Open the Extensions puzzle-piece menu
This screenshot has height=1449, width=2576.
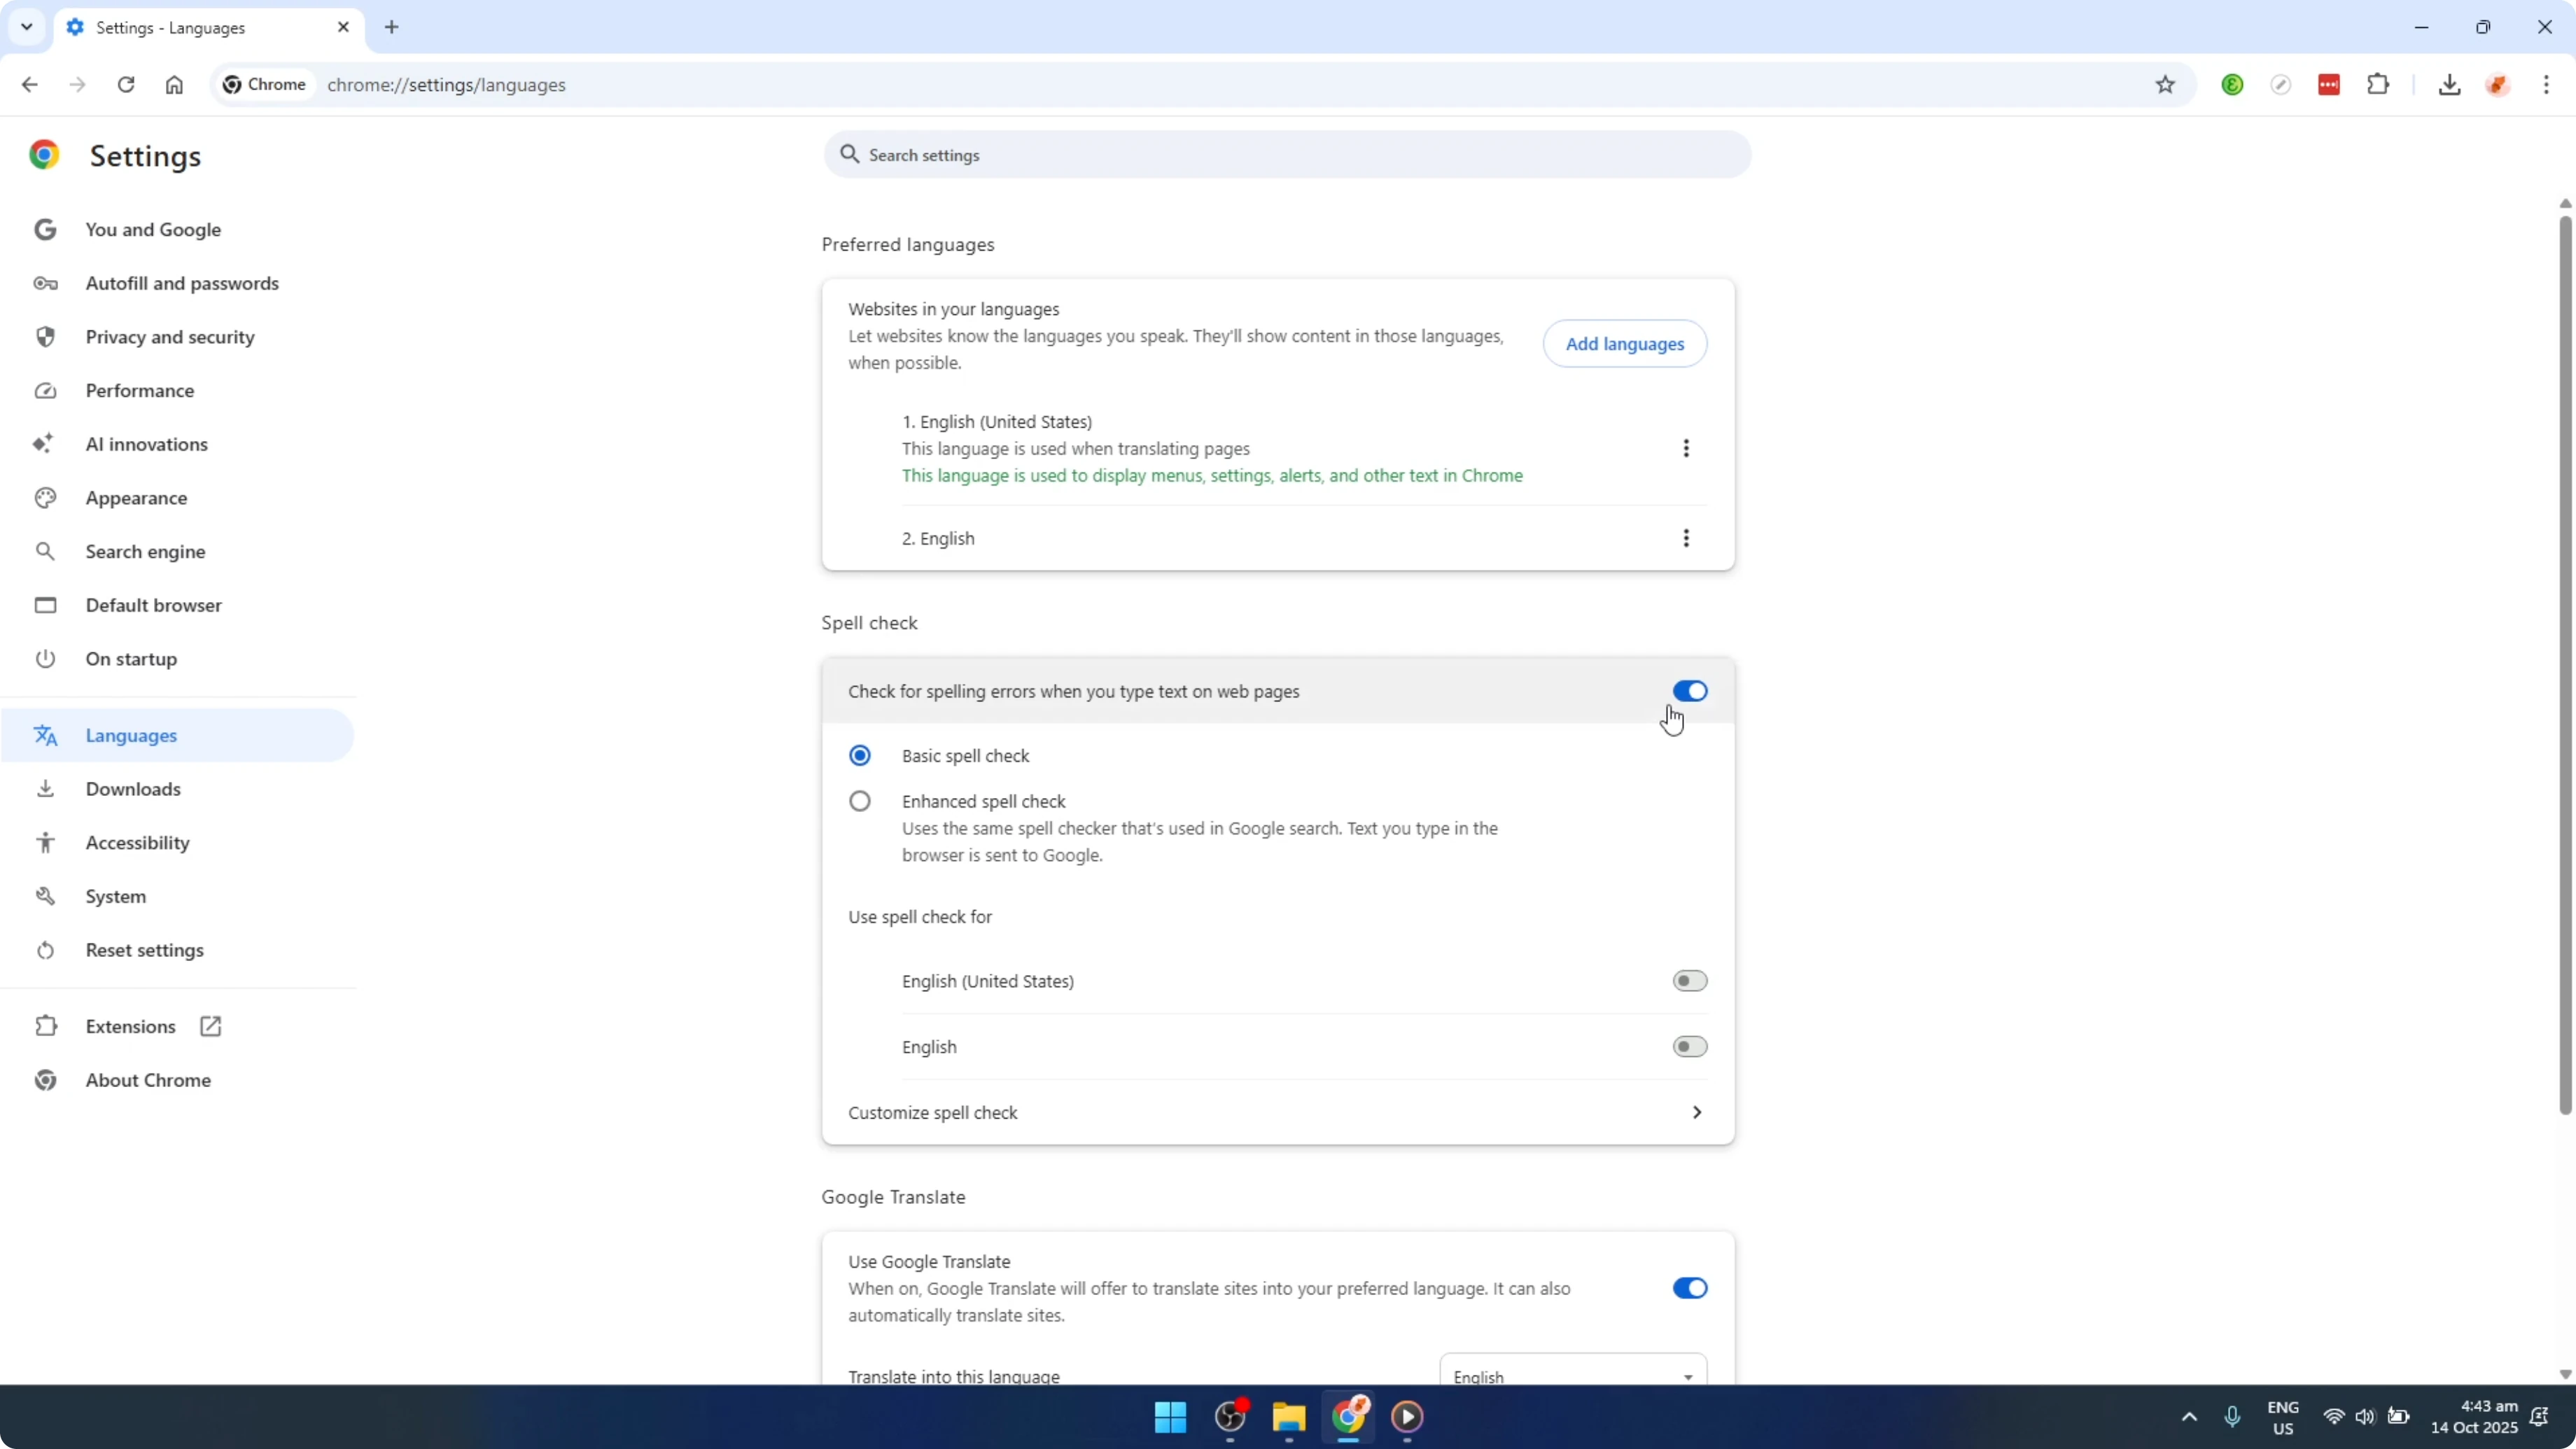click(x=2378, y=85)
